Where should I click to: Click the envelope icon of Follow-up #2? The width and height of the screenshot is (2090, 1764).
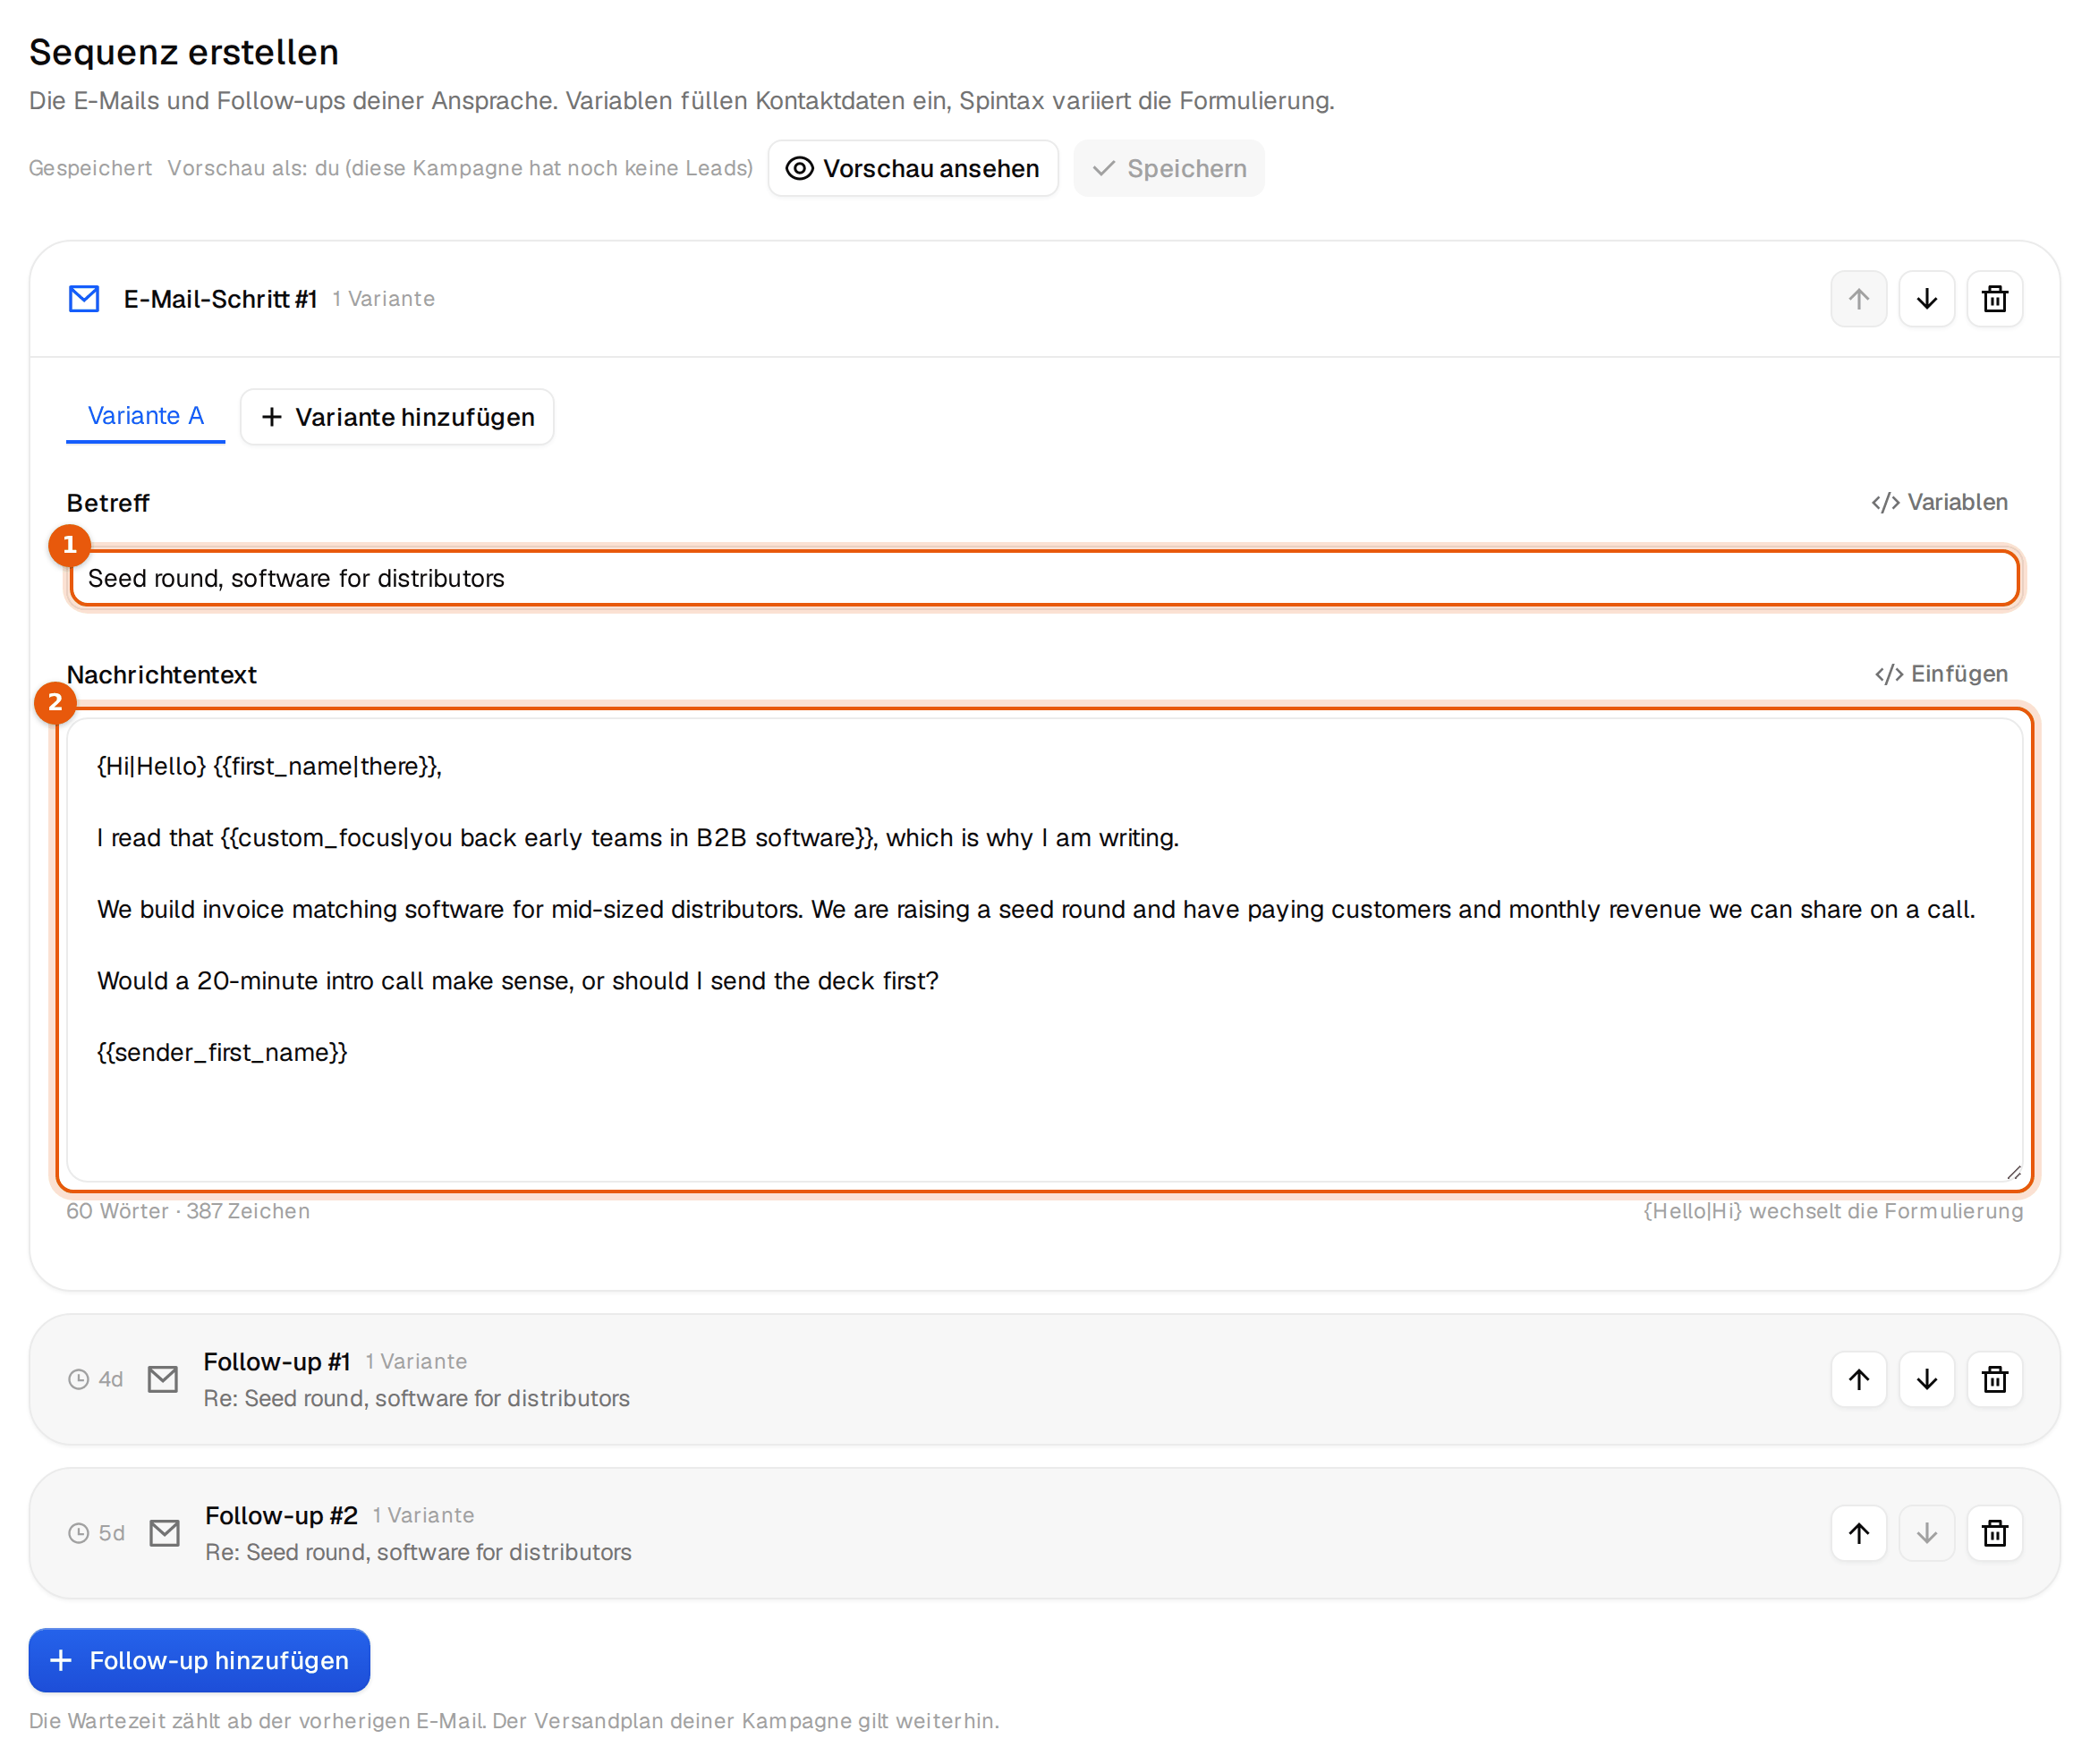(165, 1533)
